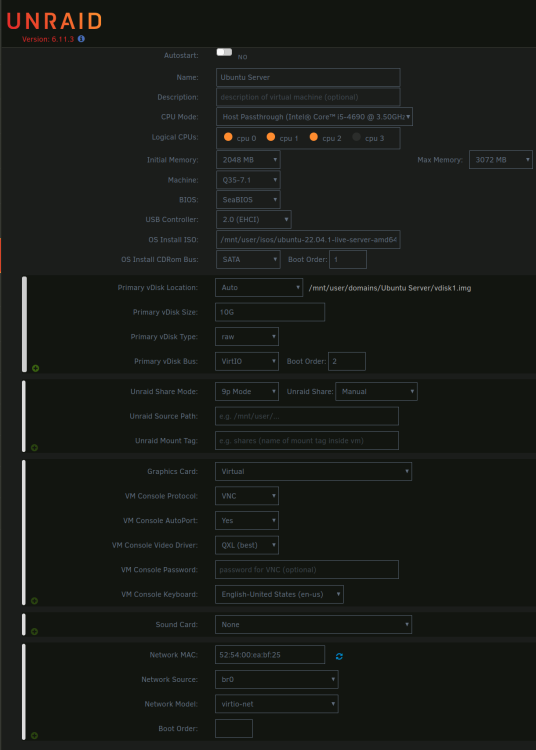Open the Machine type dropdown

click(x=248, y=180)
